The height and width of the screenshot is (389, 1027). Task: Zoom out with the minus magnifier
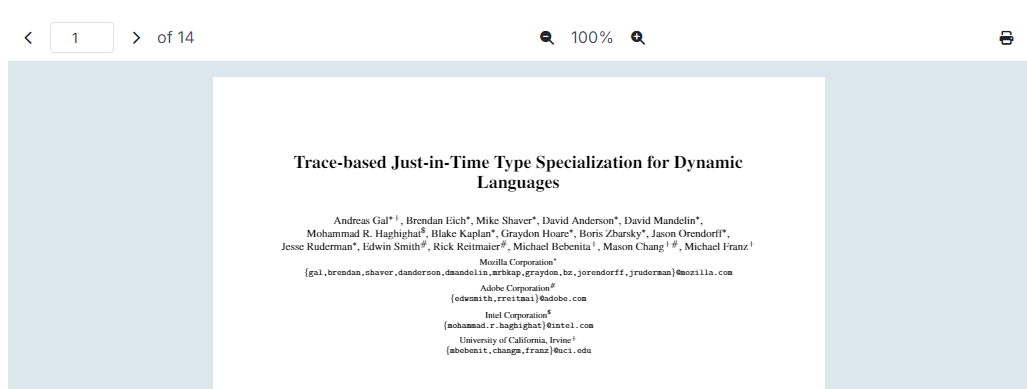547,38
